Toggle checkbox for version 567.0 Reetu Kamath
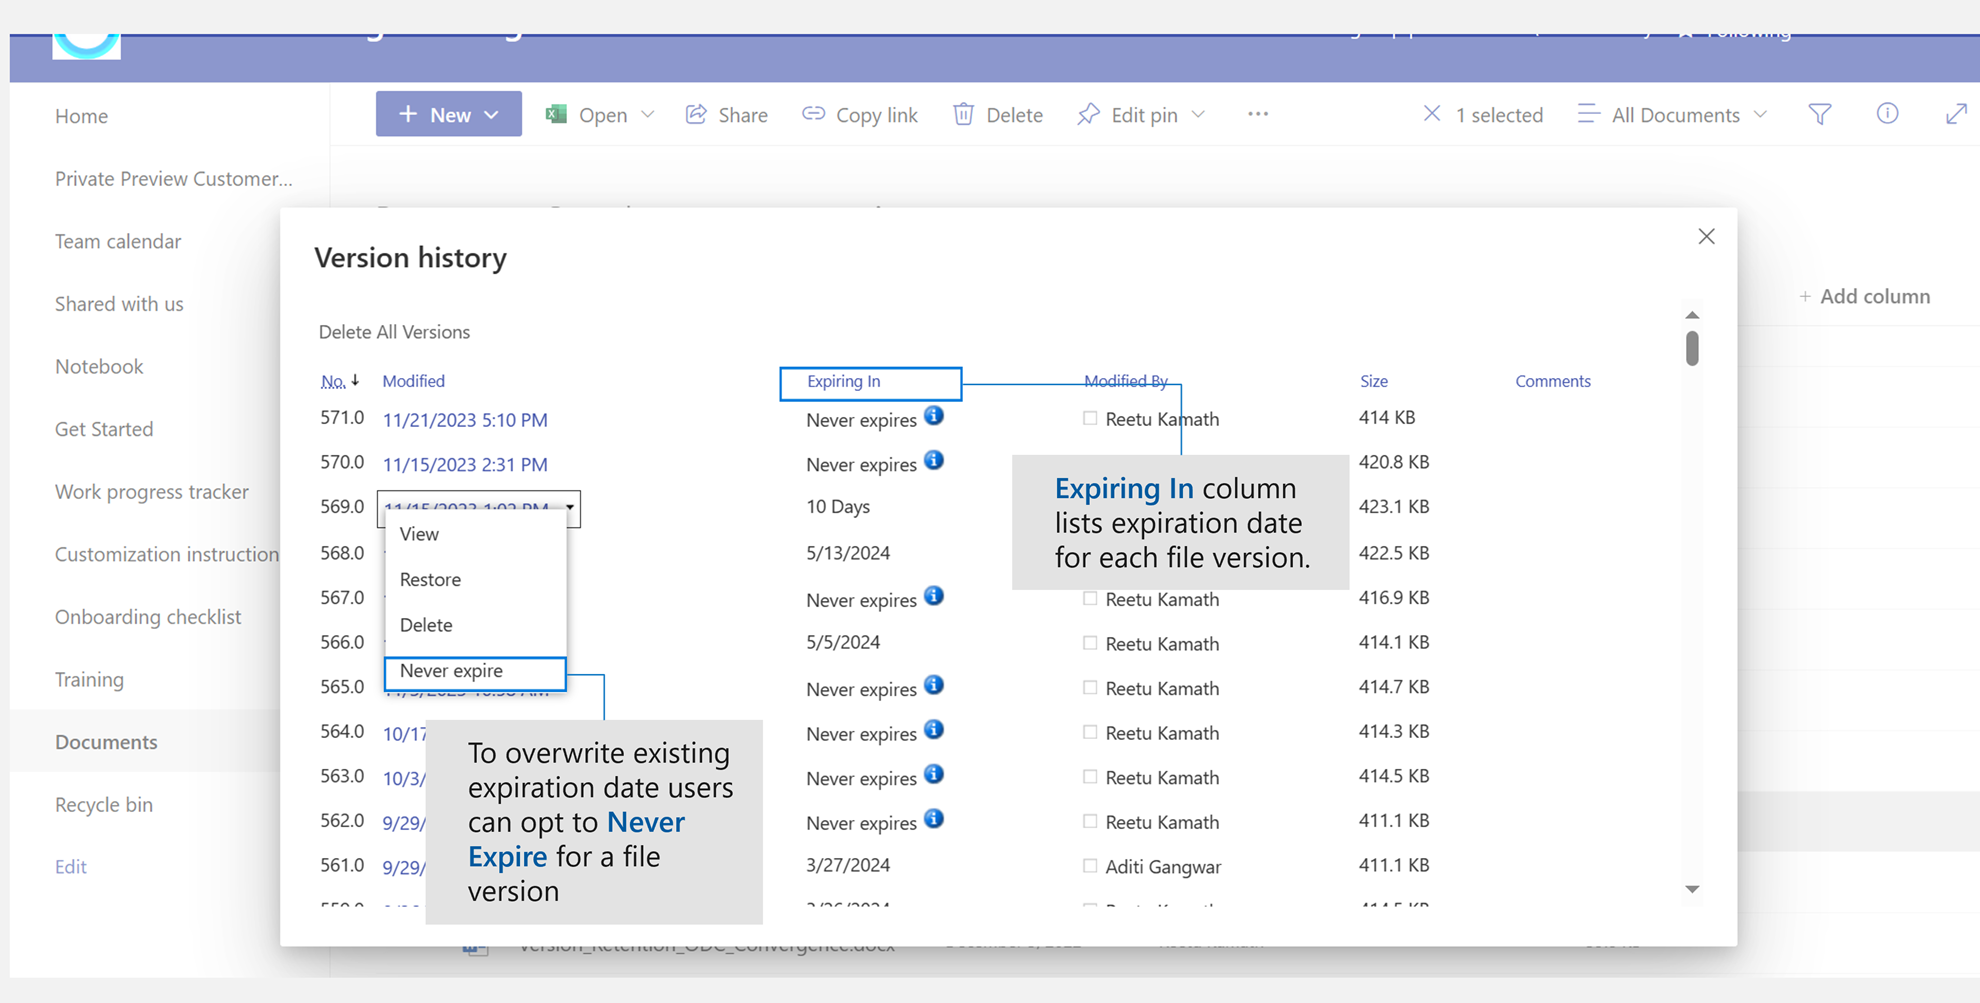 point(1090,599)
